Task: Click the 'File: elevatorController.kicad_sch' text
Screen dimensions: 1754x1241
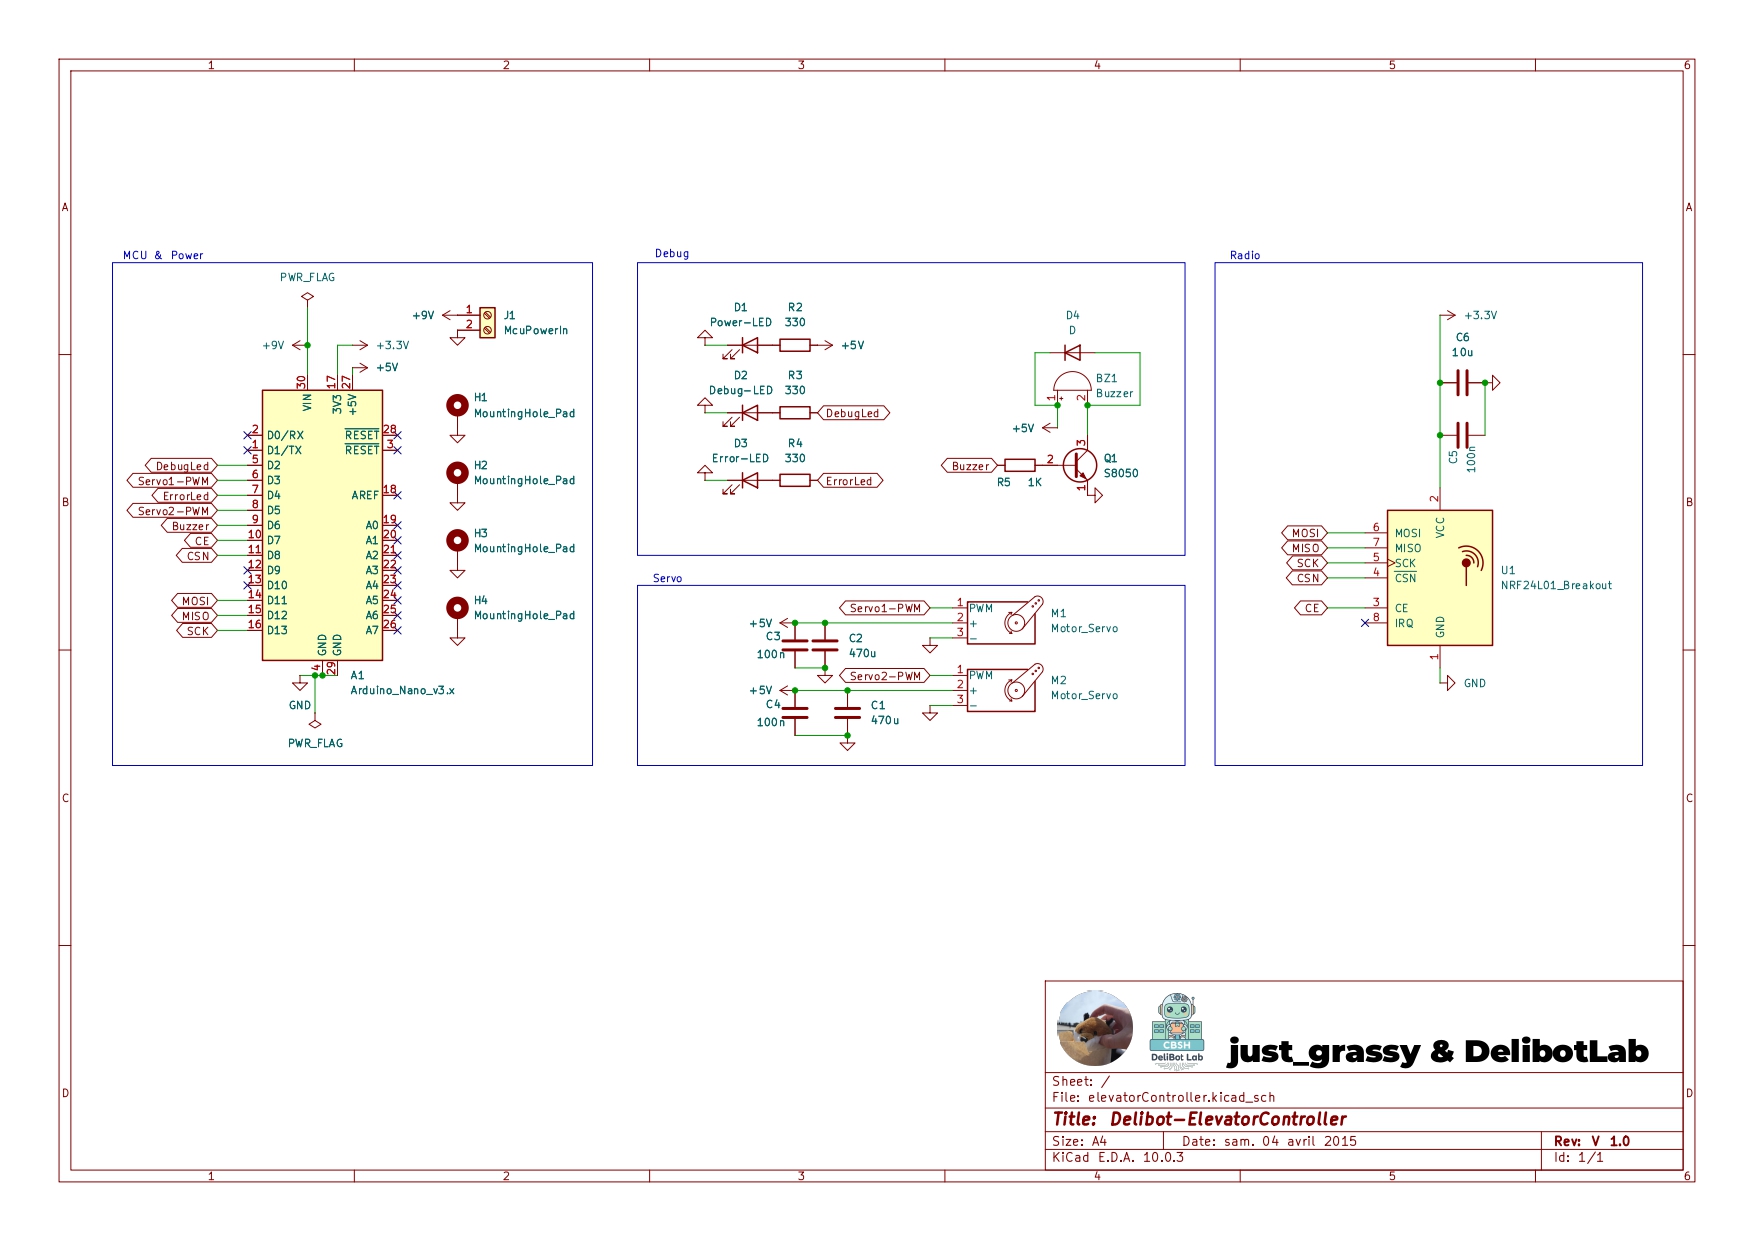Action: click(1163, 1097)
